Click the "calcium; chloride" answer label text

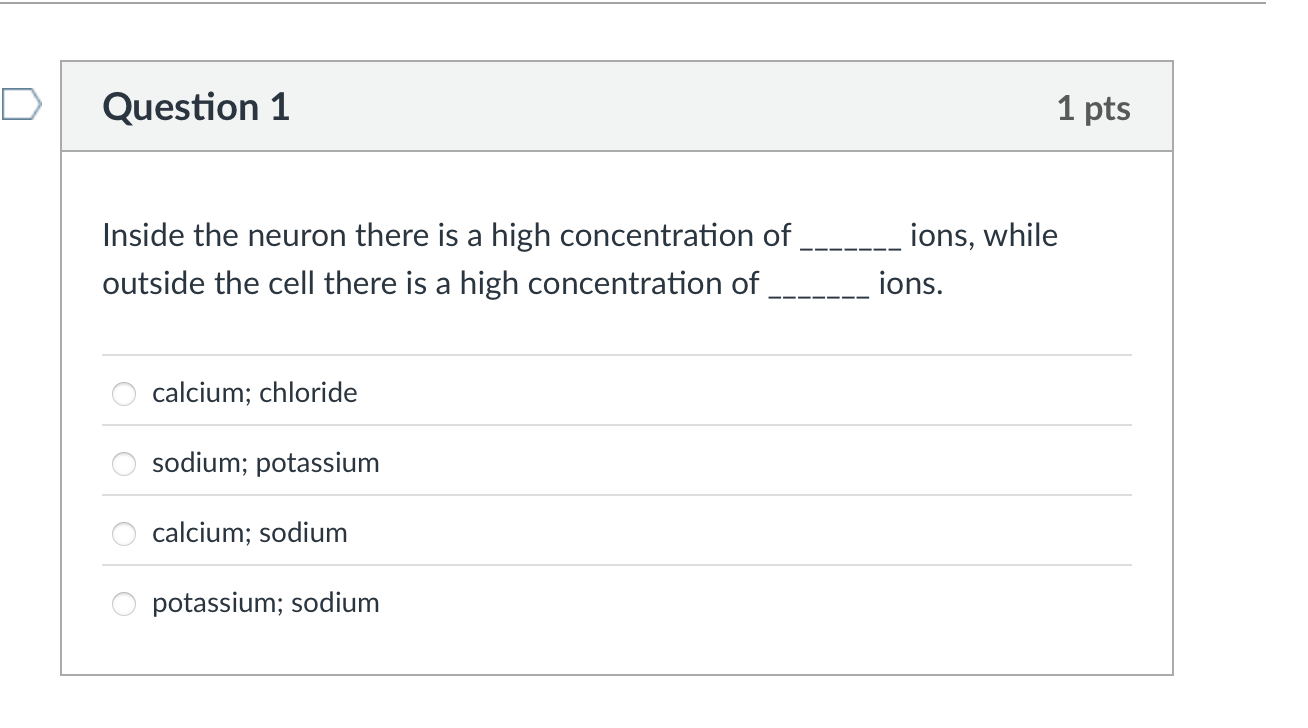click(x=254, y=393)
